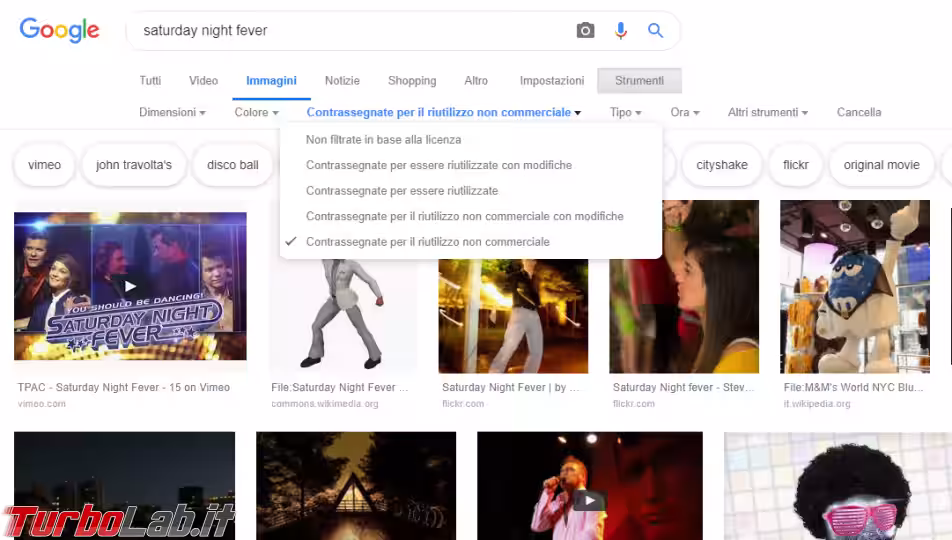This screenshot has width=952, height=540.
Task: Open the TPAC Saturday Night Fever Vimeo thumbnail
Action: (x=131, y=286)
